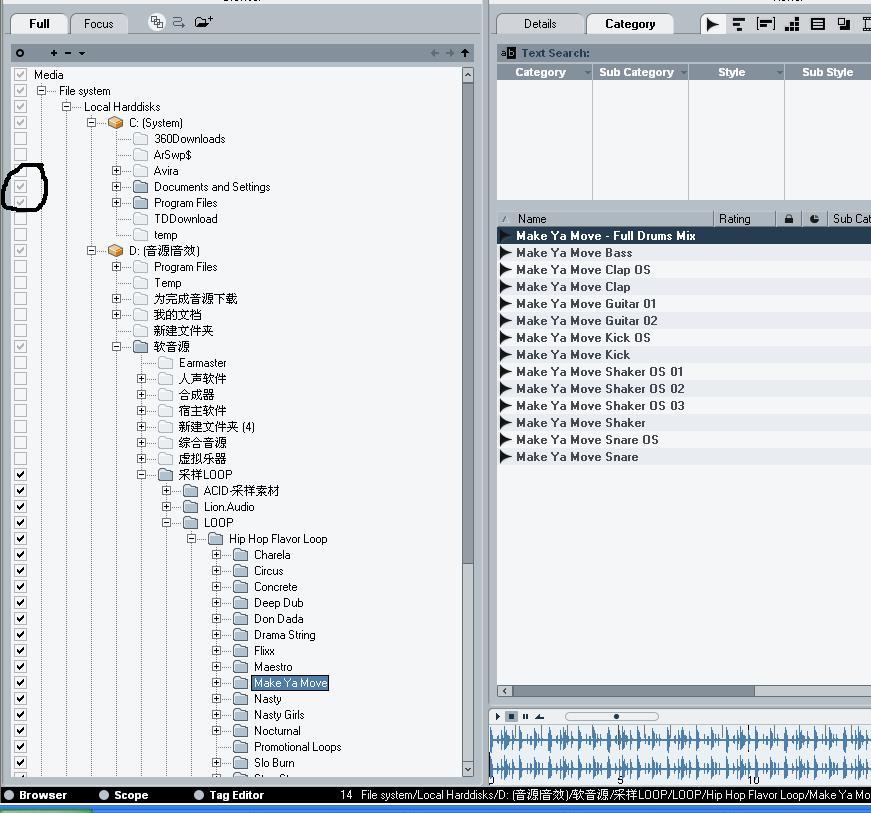Click the C: (System) drive icon
871x813 pixels.
pyautogui.click(x=116, y=123)
